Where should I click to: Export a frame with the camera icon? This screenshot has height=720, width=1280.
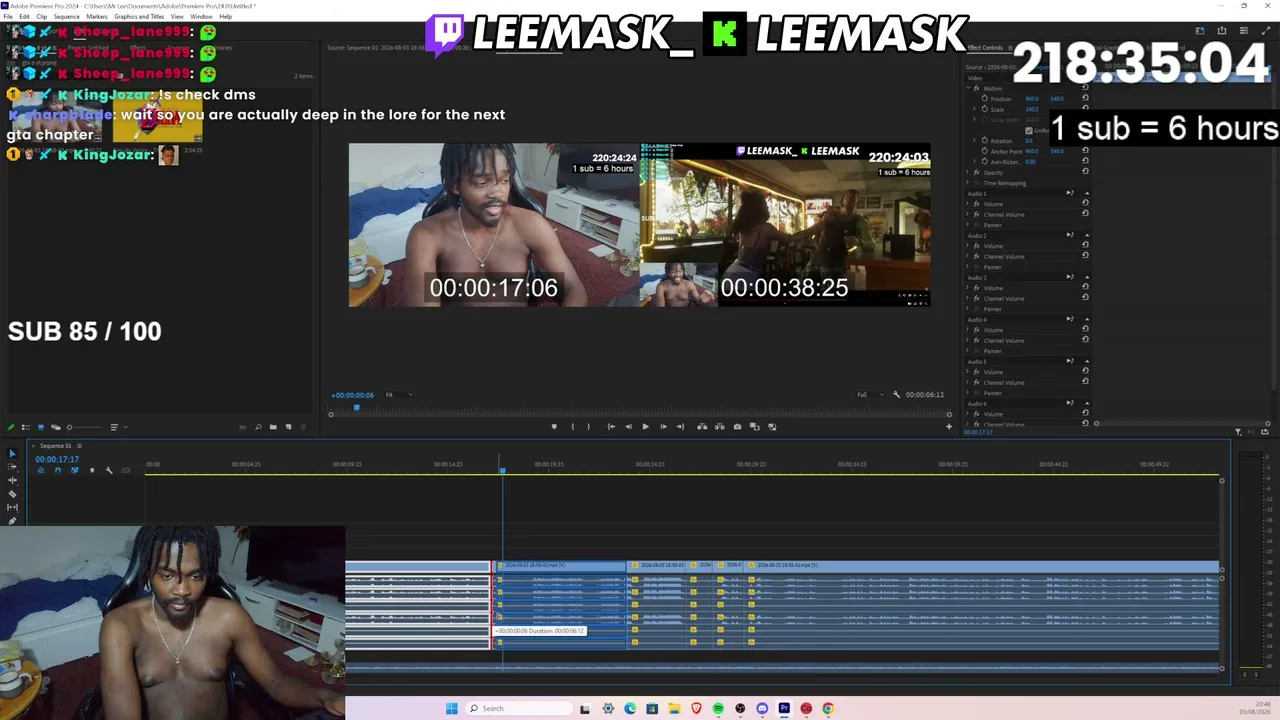click(738, 427)
